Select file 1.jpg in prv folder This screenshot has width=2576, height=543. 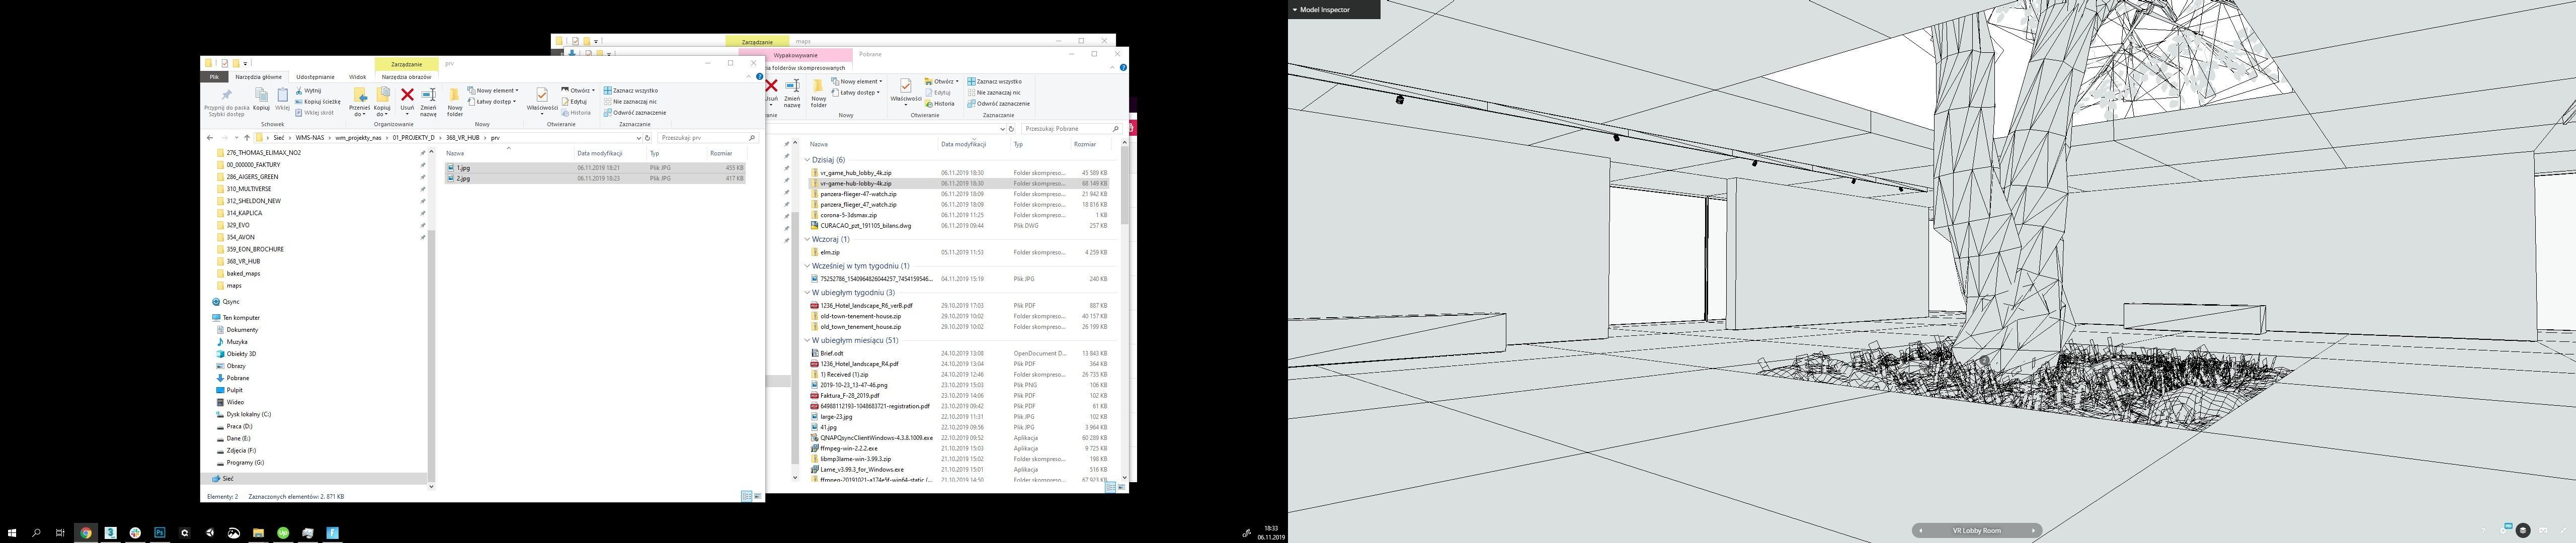point(463,168)
